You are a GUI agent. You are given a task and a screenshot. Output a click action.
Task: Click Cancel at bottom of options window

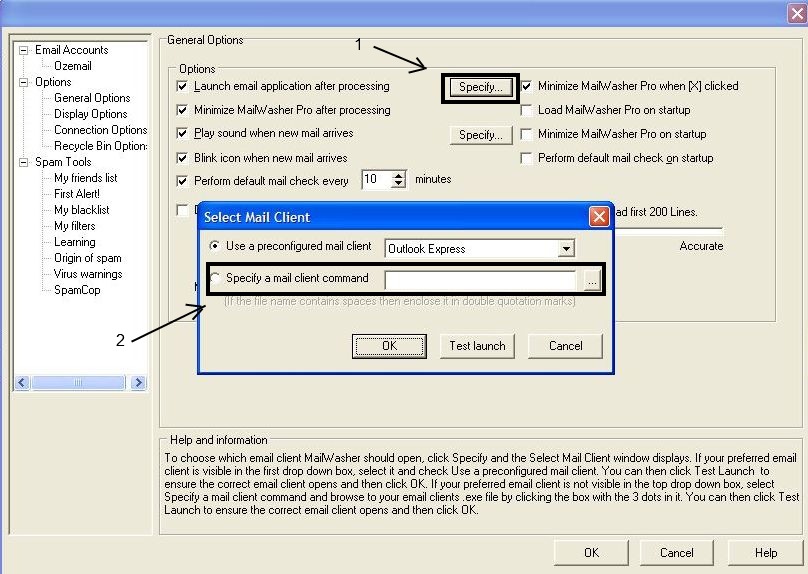(x=677, y=553)
